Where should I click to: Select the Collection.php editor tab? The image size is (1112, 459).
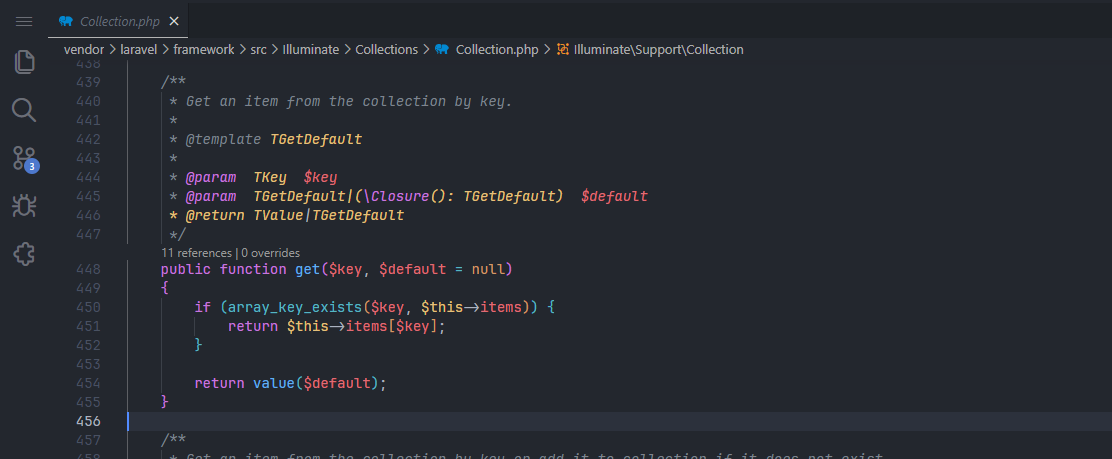(118, 21)
